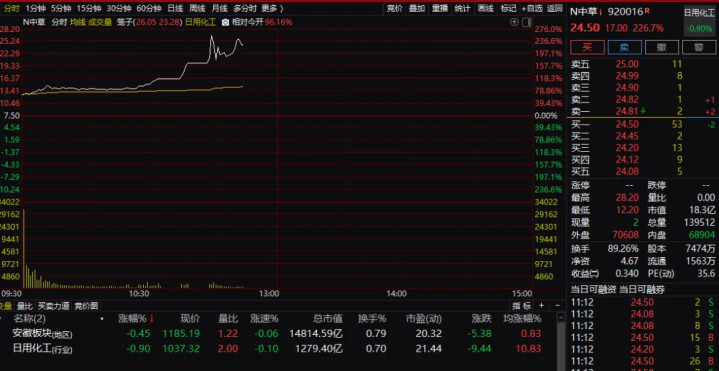
Task: Click the red R marker after 920016
Action: coord(647,10)
